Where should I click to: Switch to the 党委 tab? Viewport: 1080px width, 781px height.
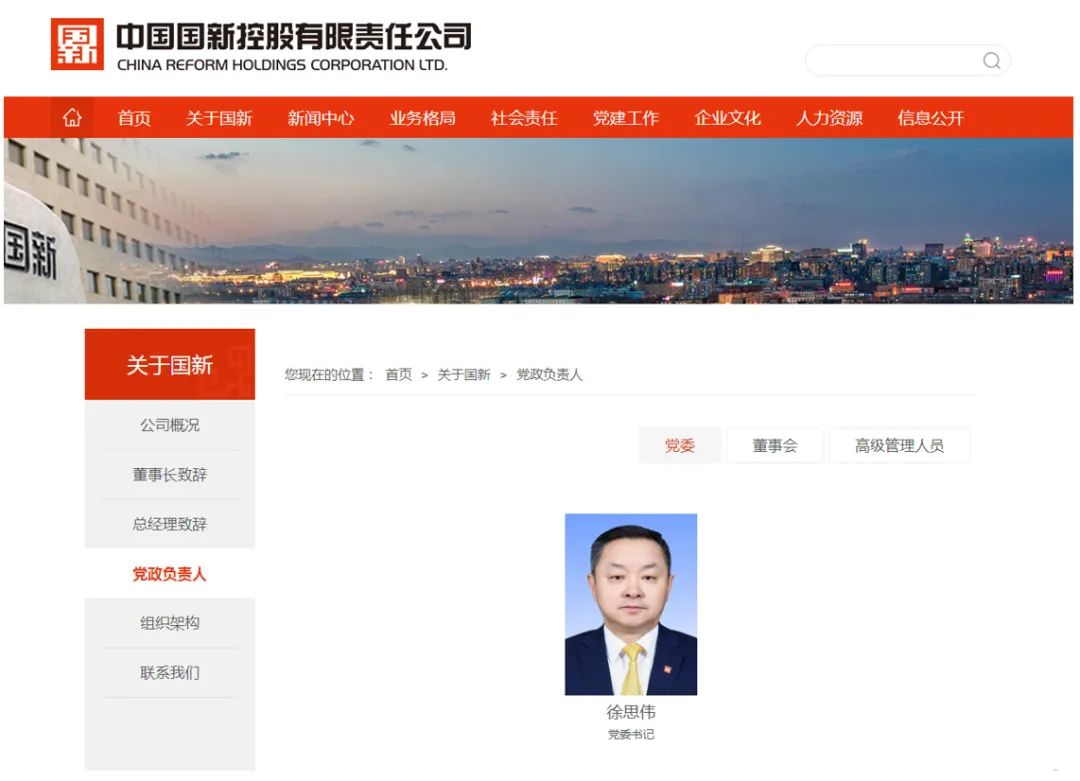tap(680, 446)
